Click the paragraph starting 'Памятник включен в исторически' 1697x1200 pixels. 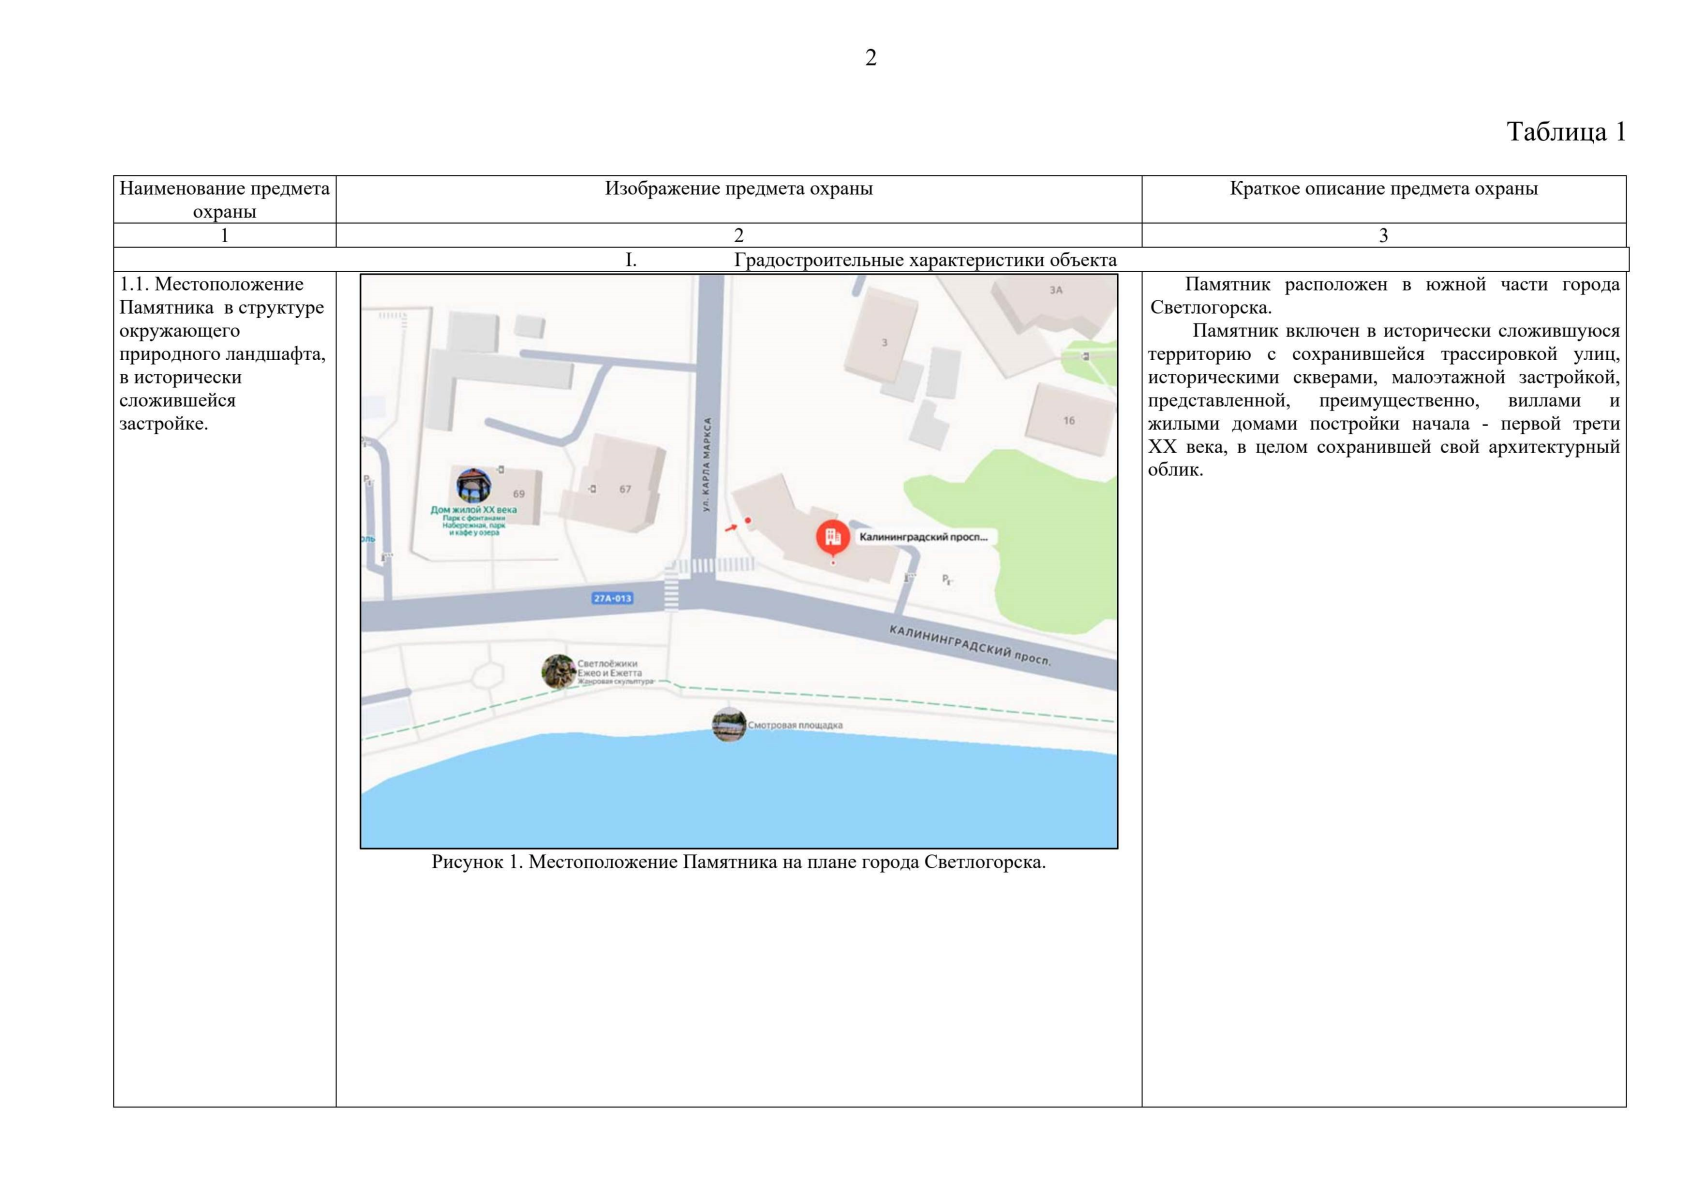pyautogui.click(x=1384, y=400)
